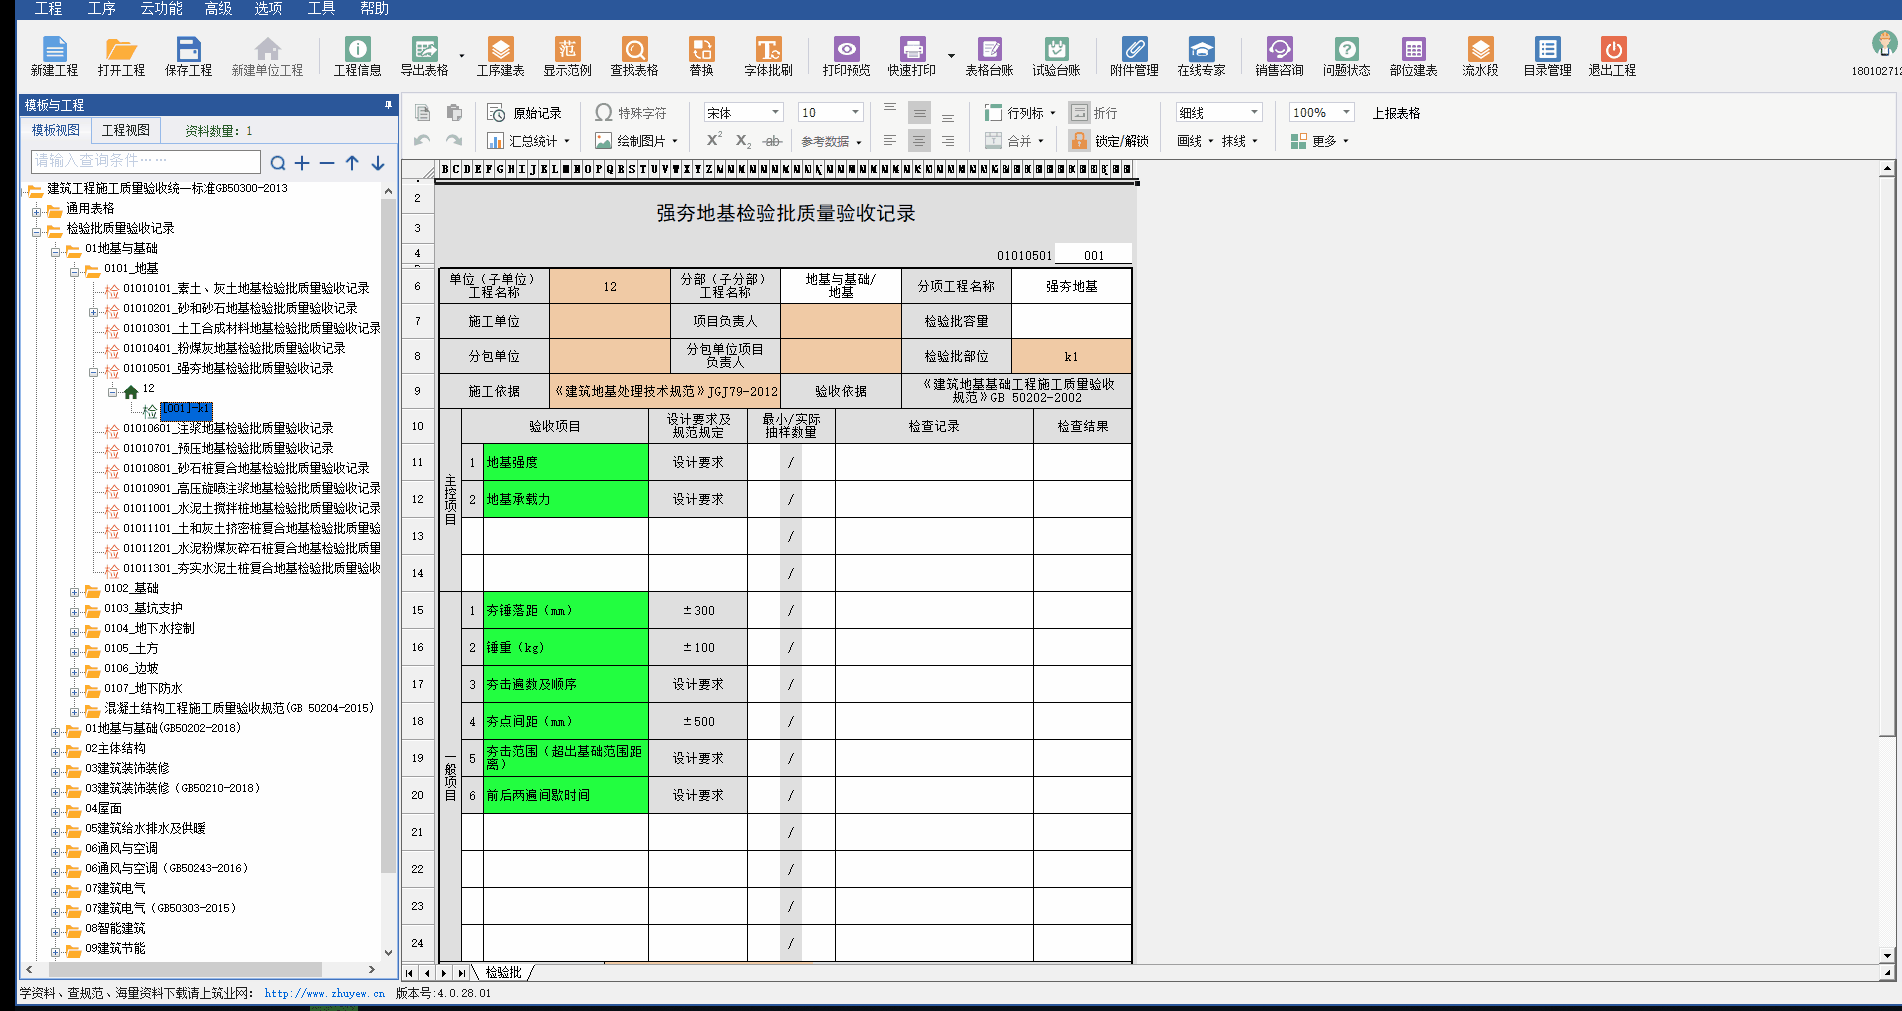This screenshot has width=1902, height=1011.
Task: Launch 字体批刷 font batch brush
Action: coord(768,56)
